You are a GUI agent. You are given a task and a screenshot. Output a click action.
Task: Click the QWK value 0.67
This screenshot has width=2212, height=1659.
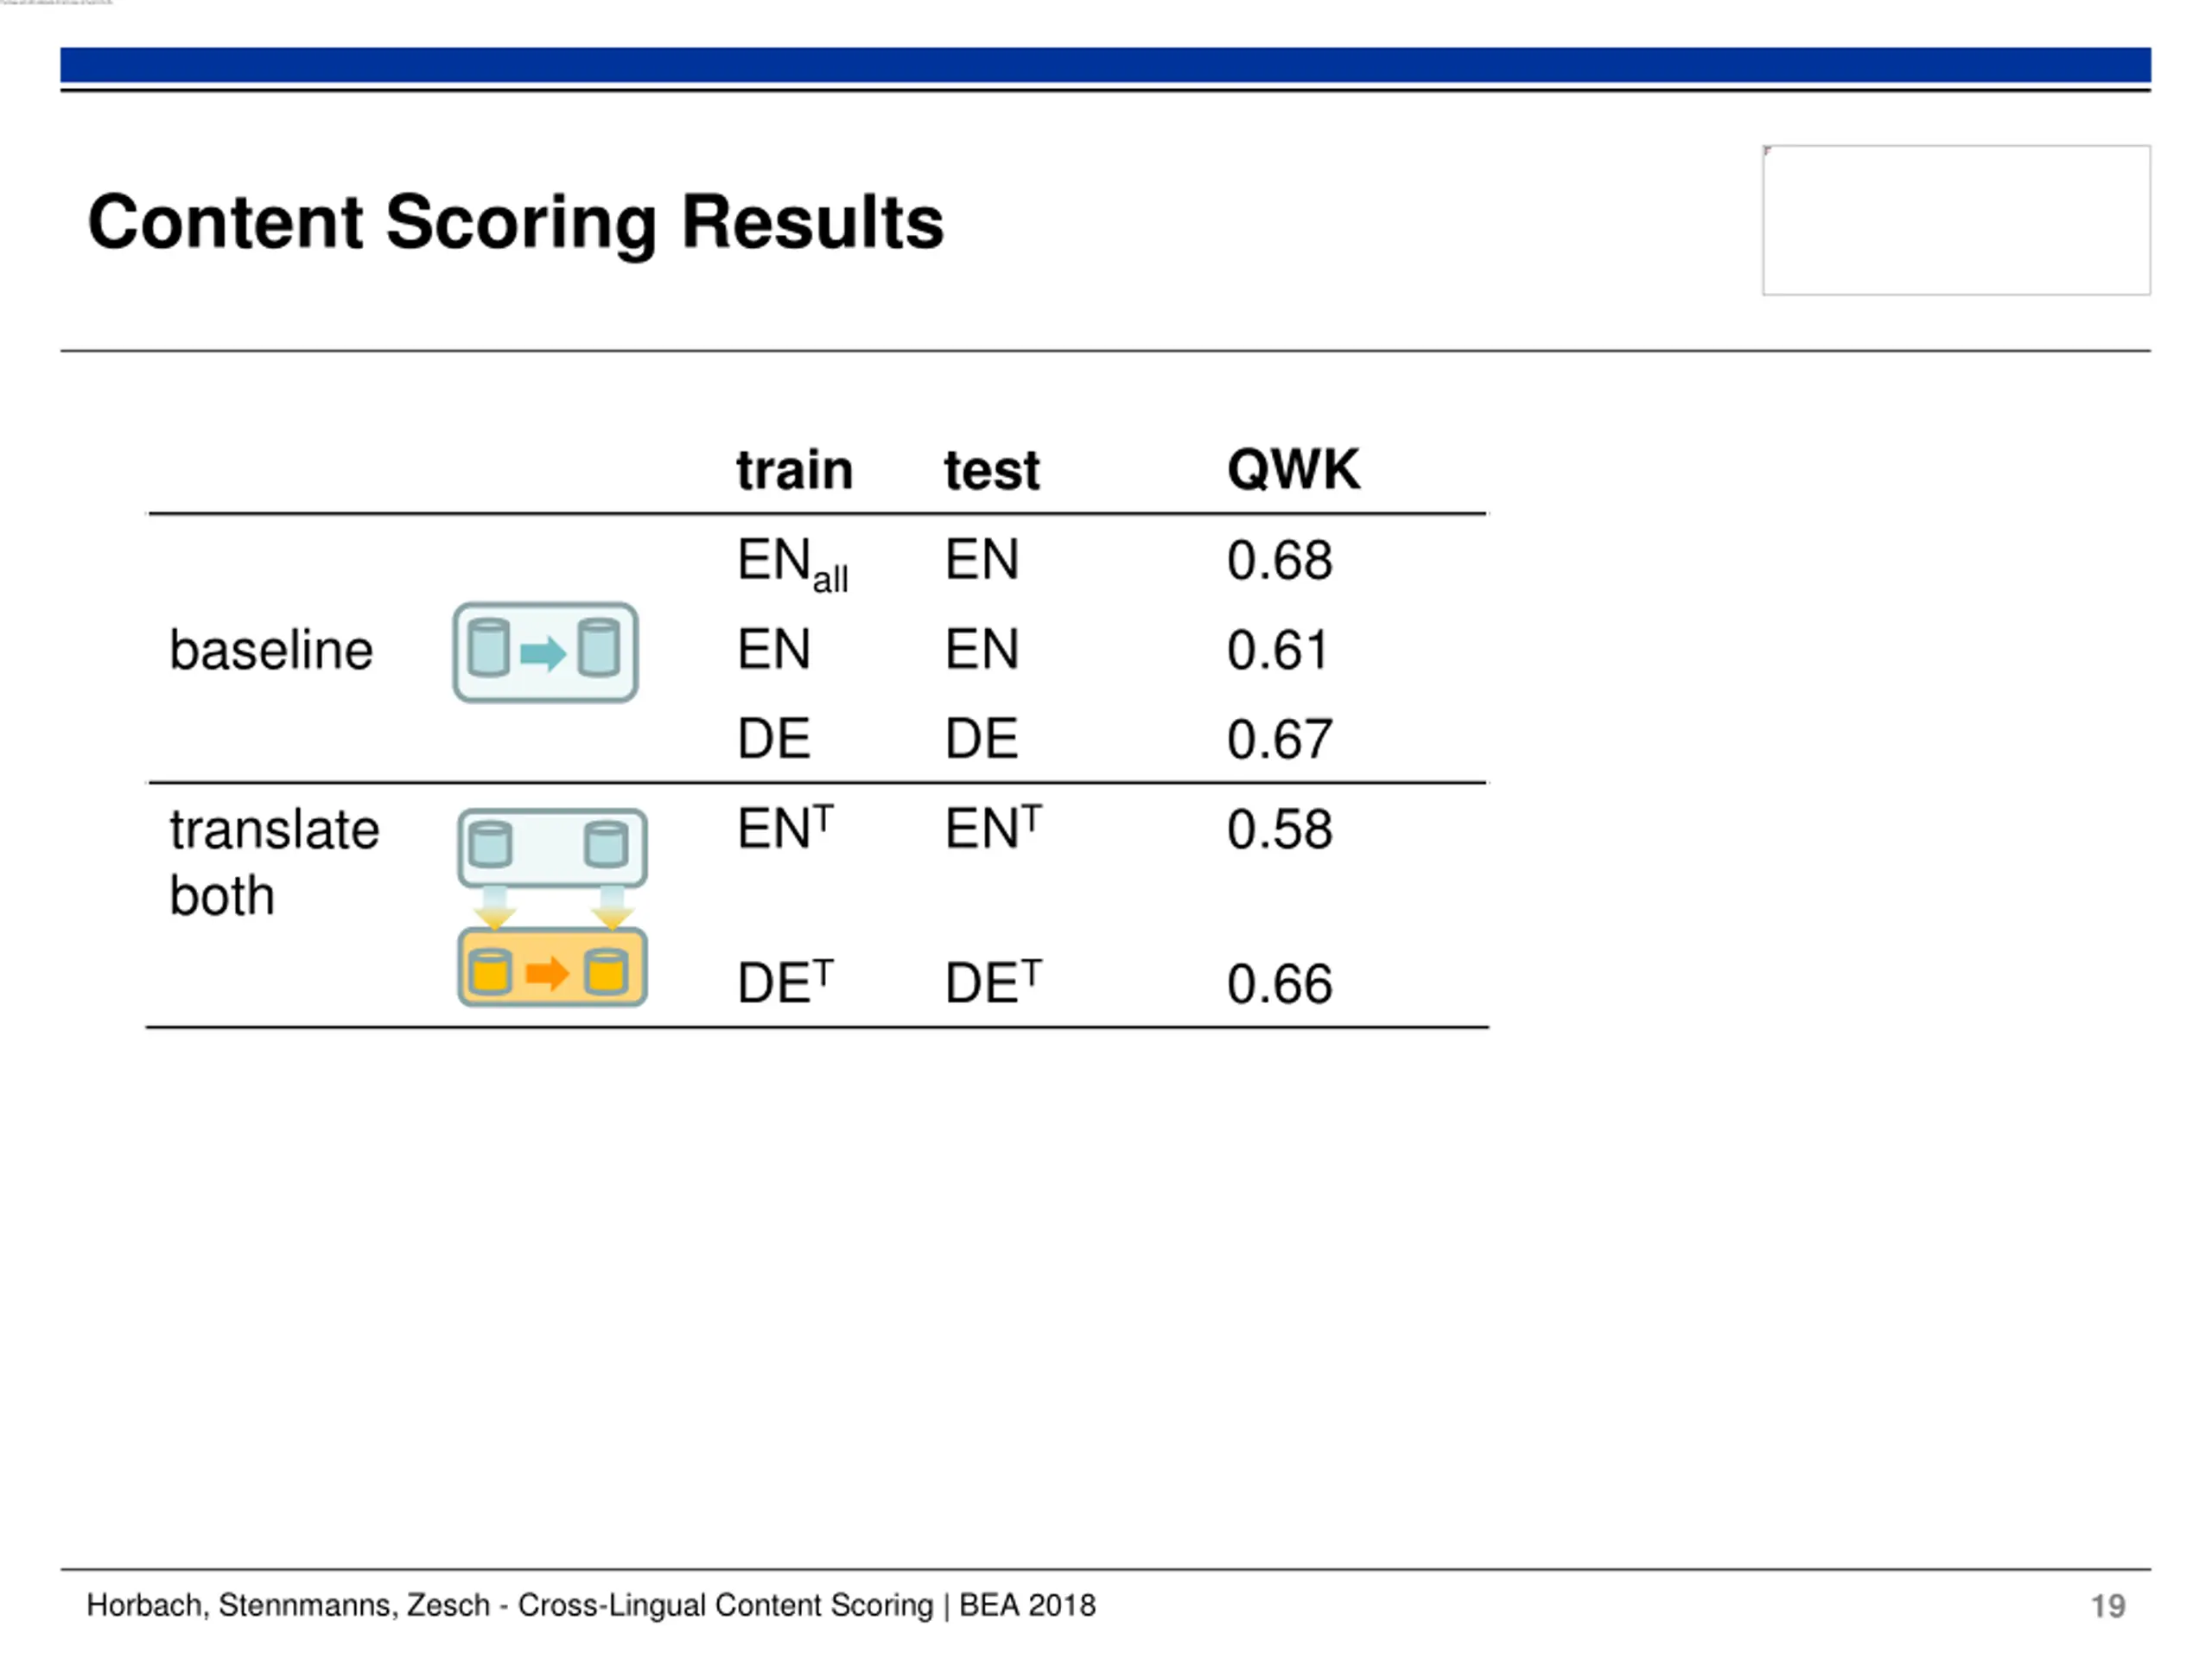point(1280,739)
